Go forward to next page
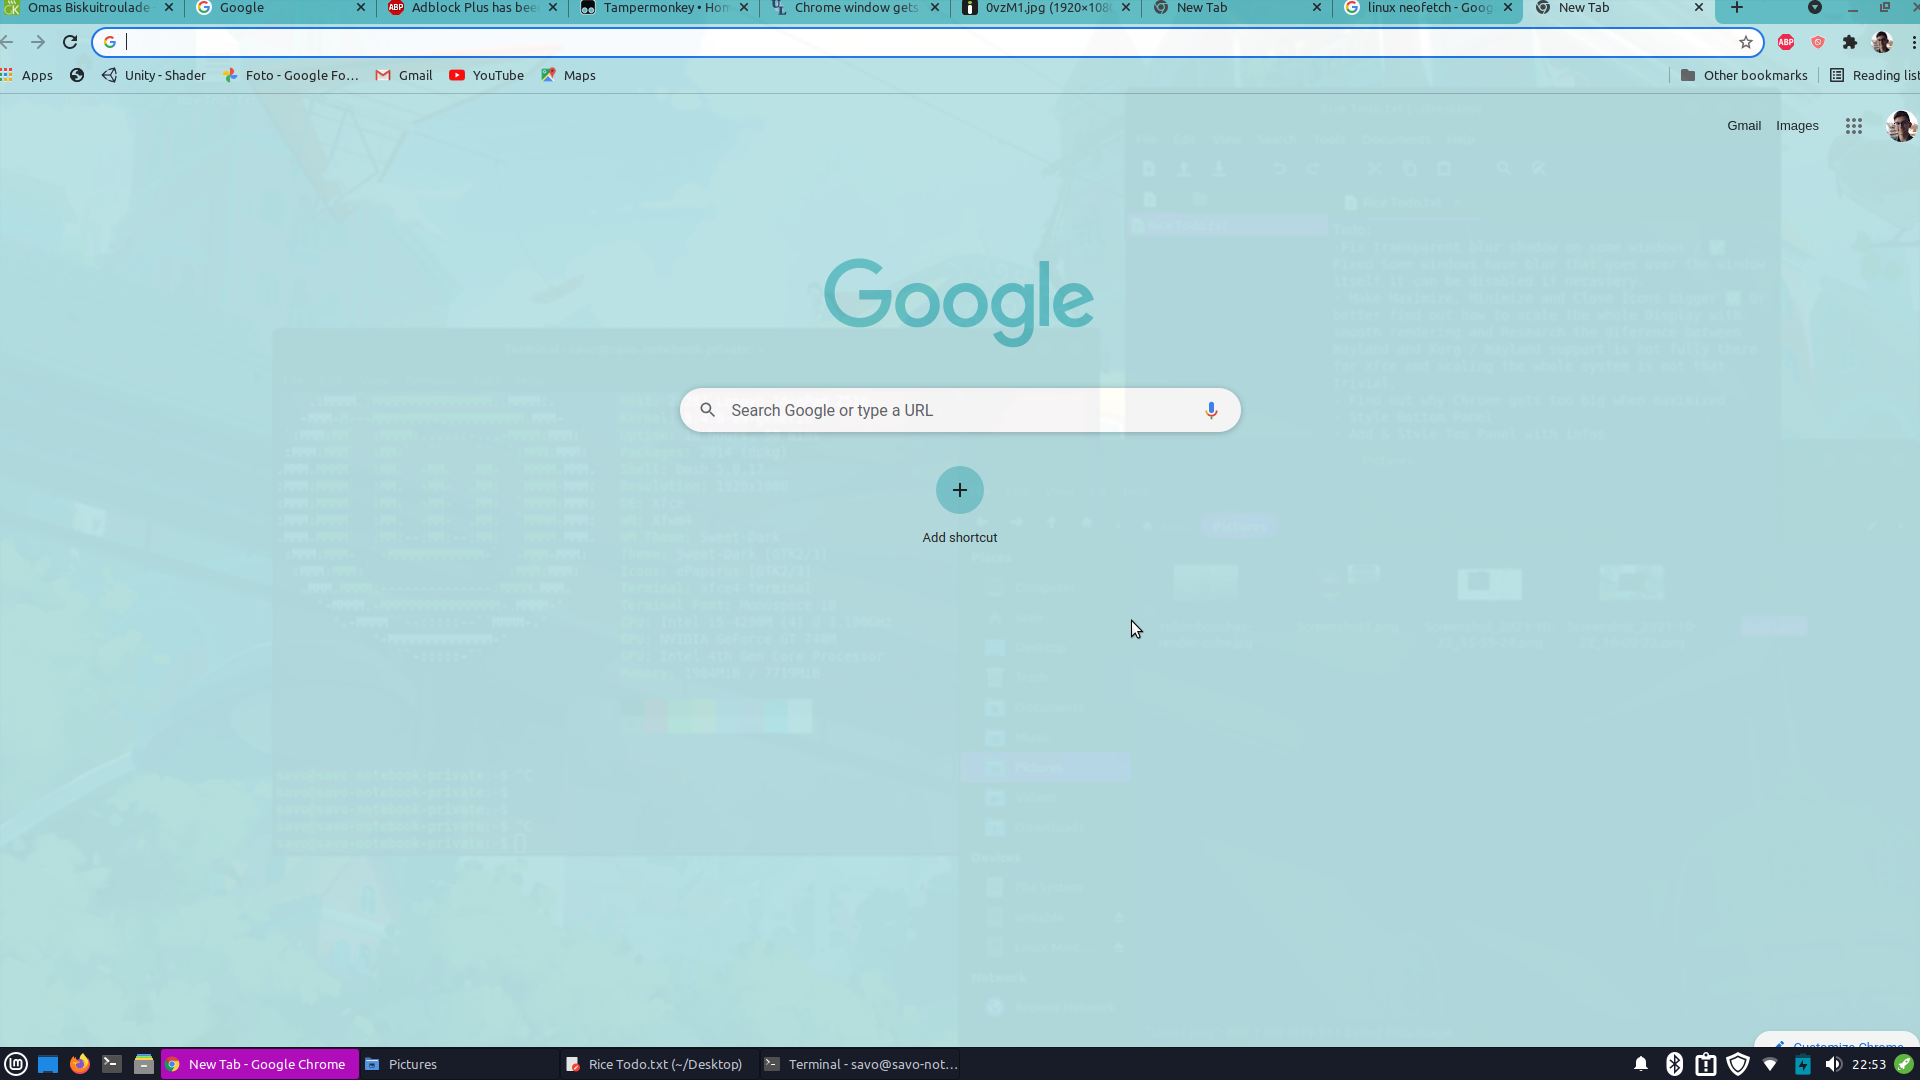This screenshot has height=1080, width=1920. click(38, 42)
